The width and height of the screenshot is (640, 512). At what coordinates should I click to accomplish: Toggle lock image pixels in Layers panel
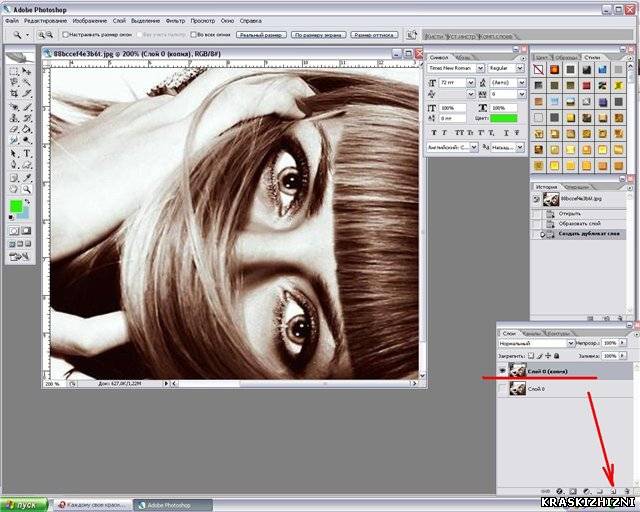(x=540, y=356)
